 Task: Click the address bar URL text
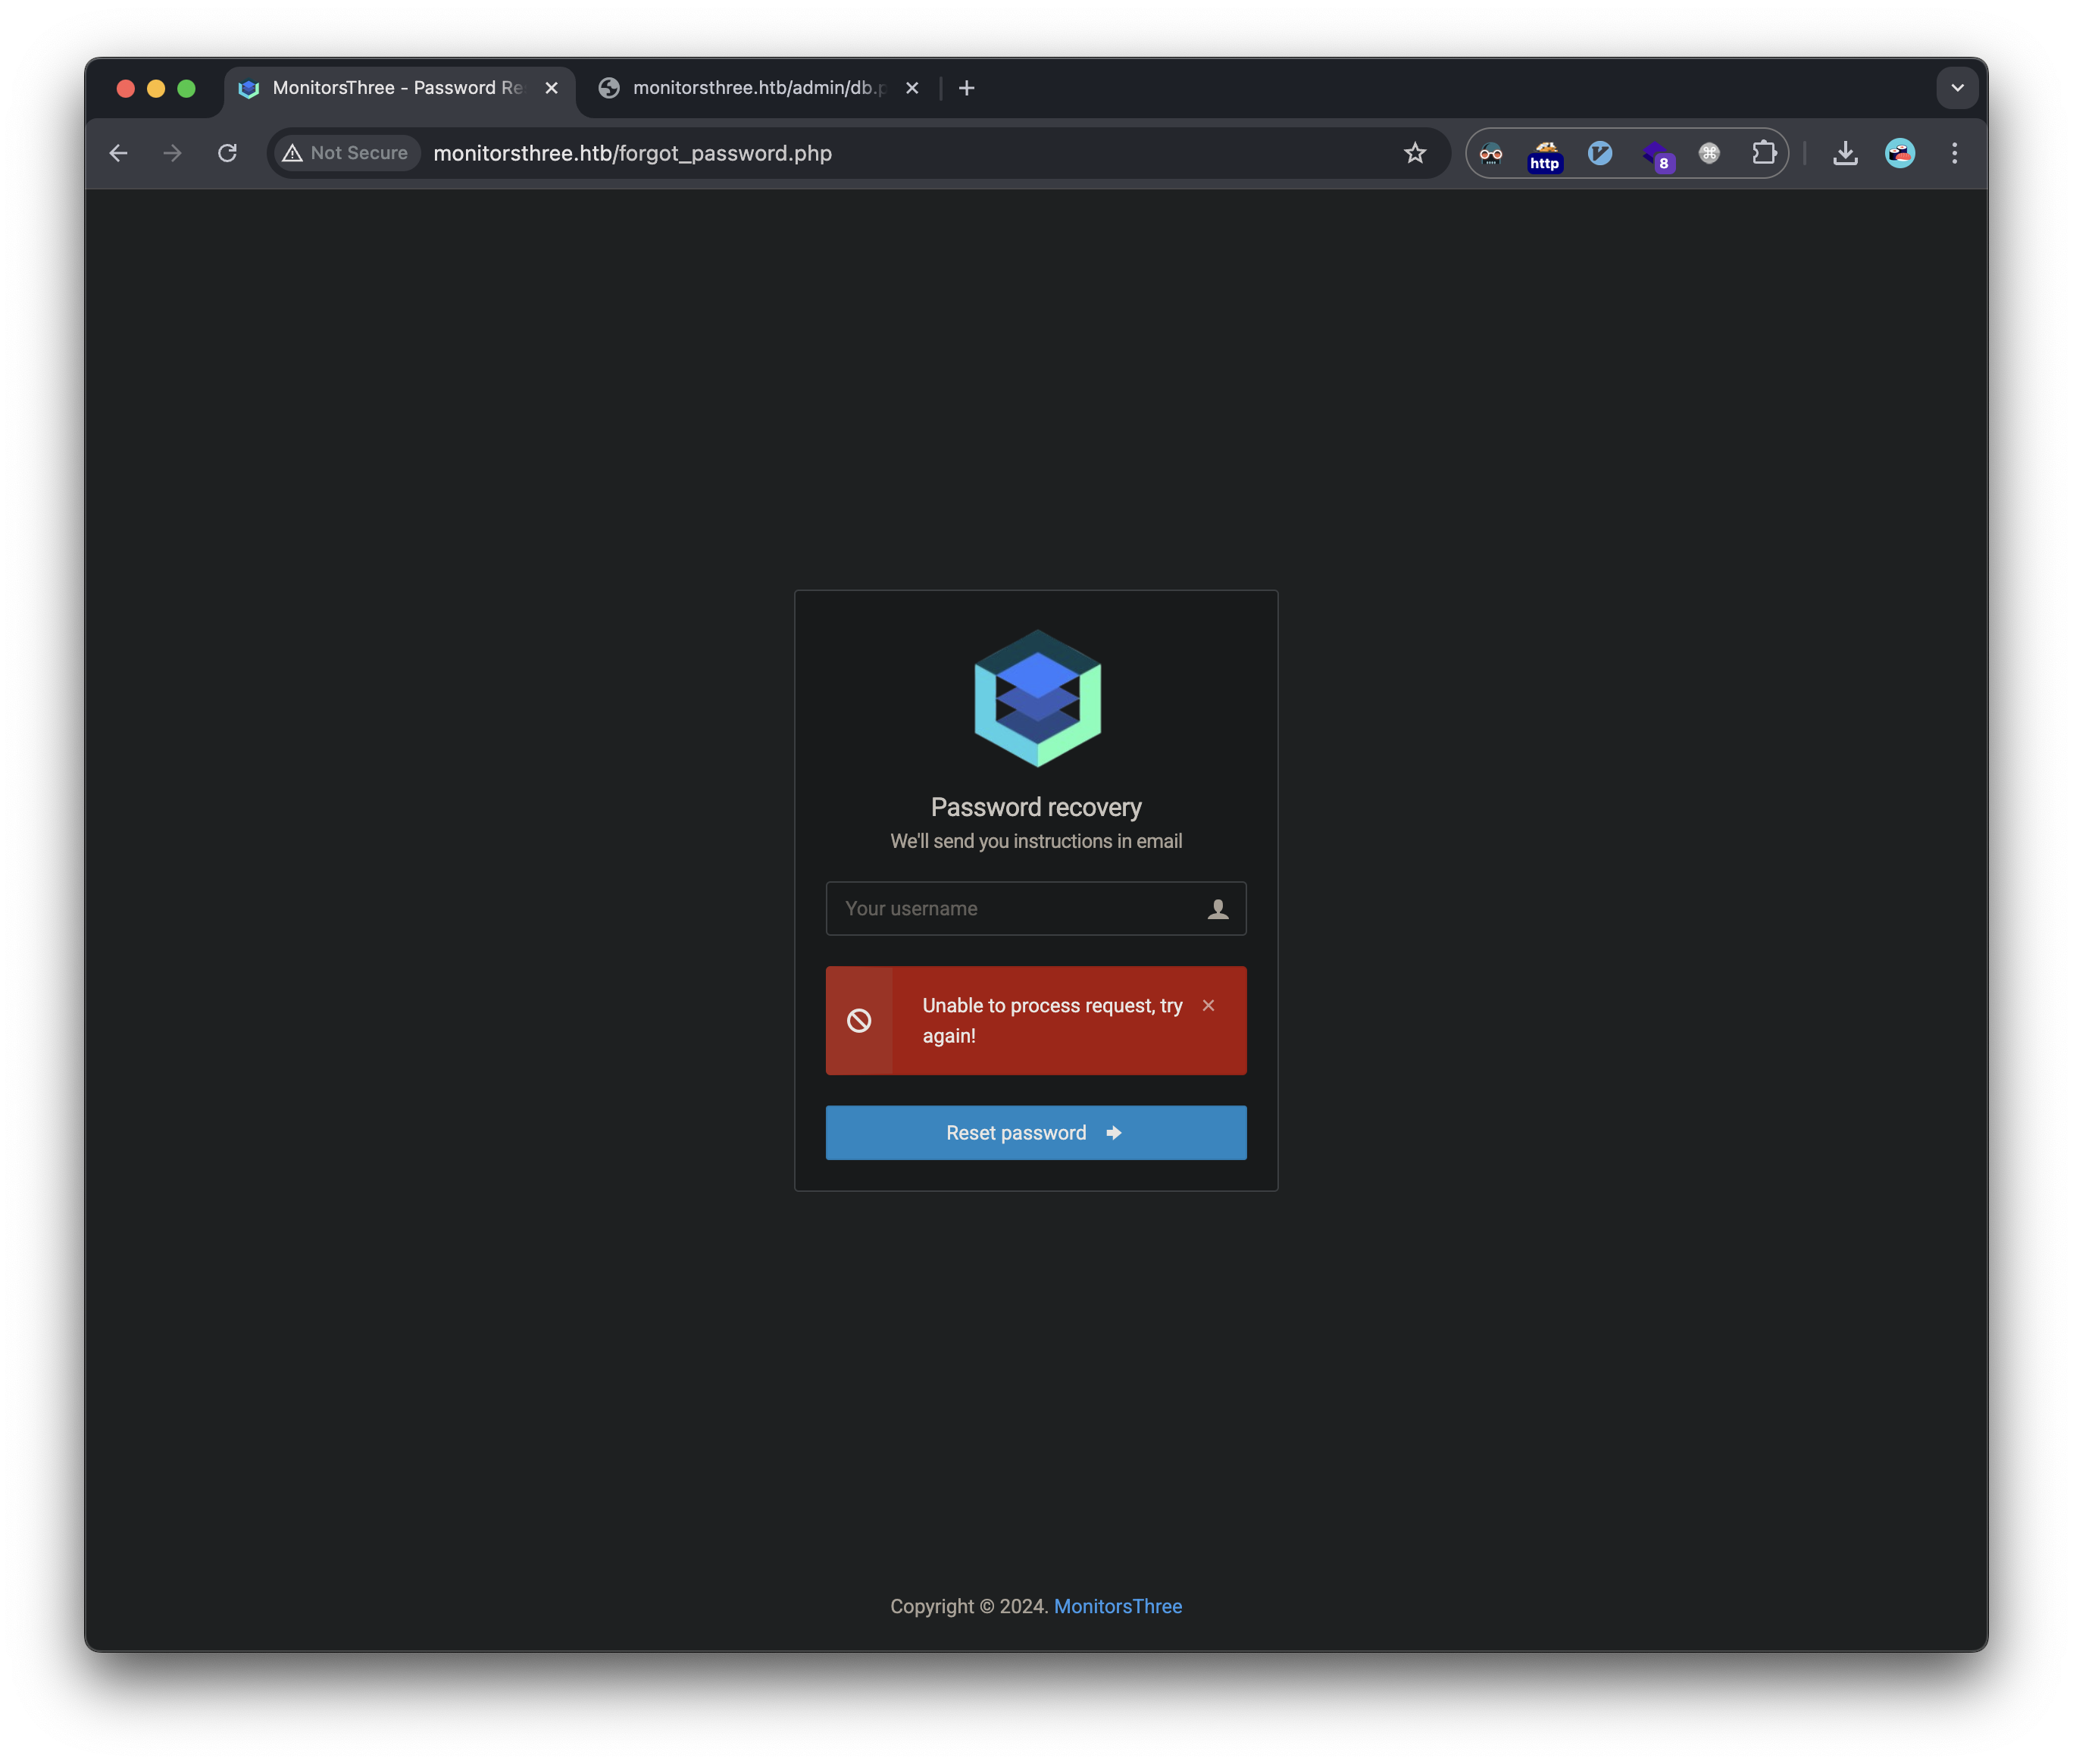coord(632,153)
